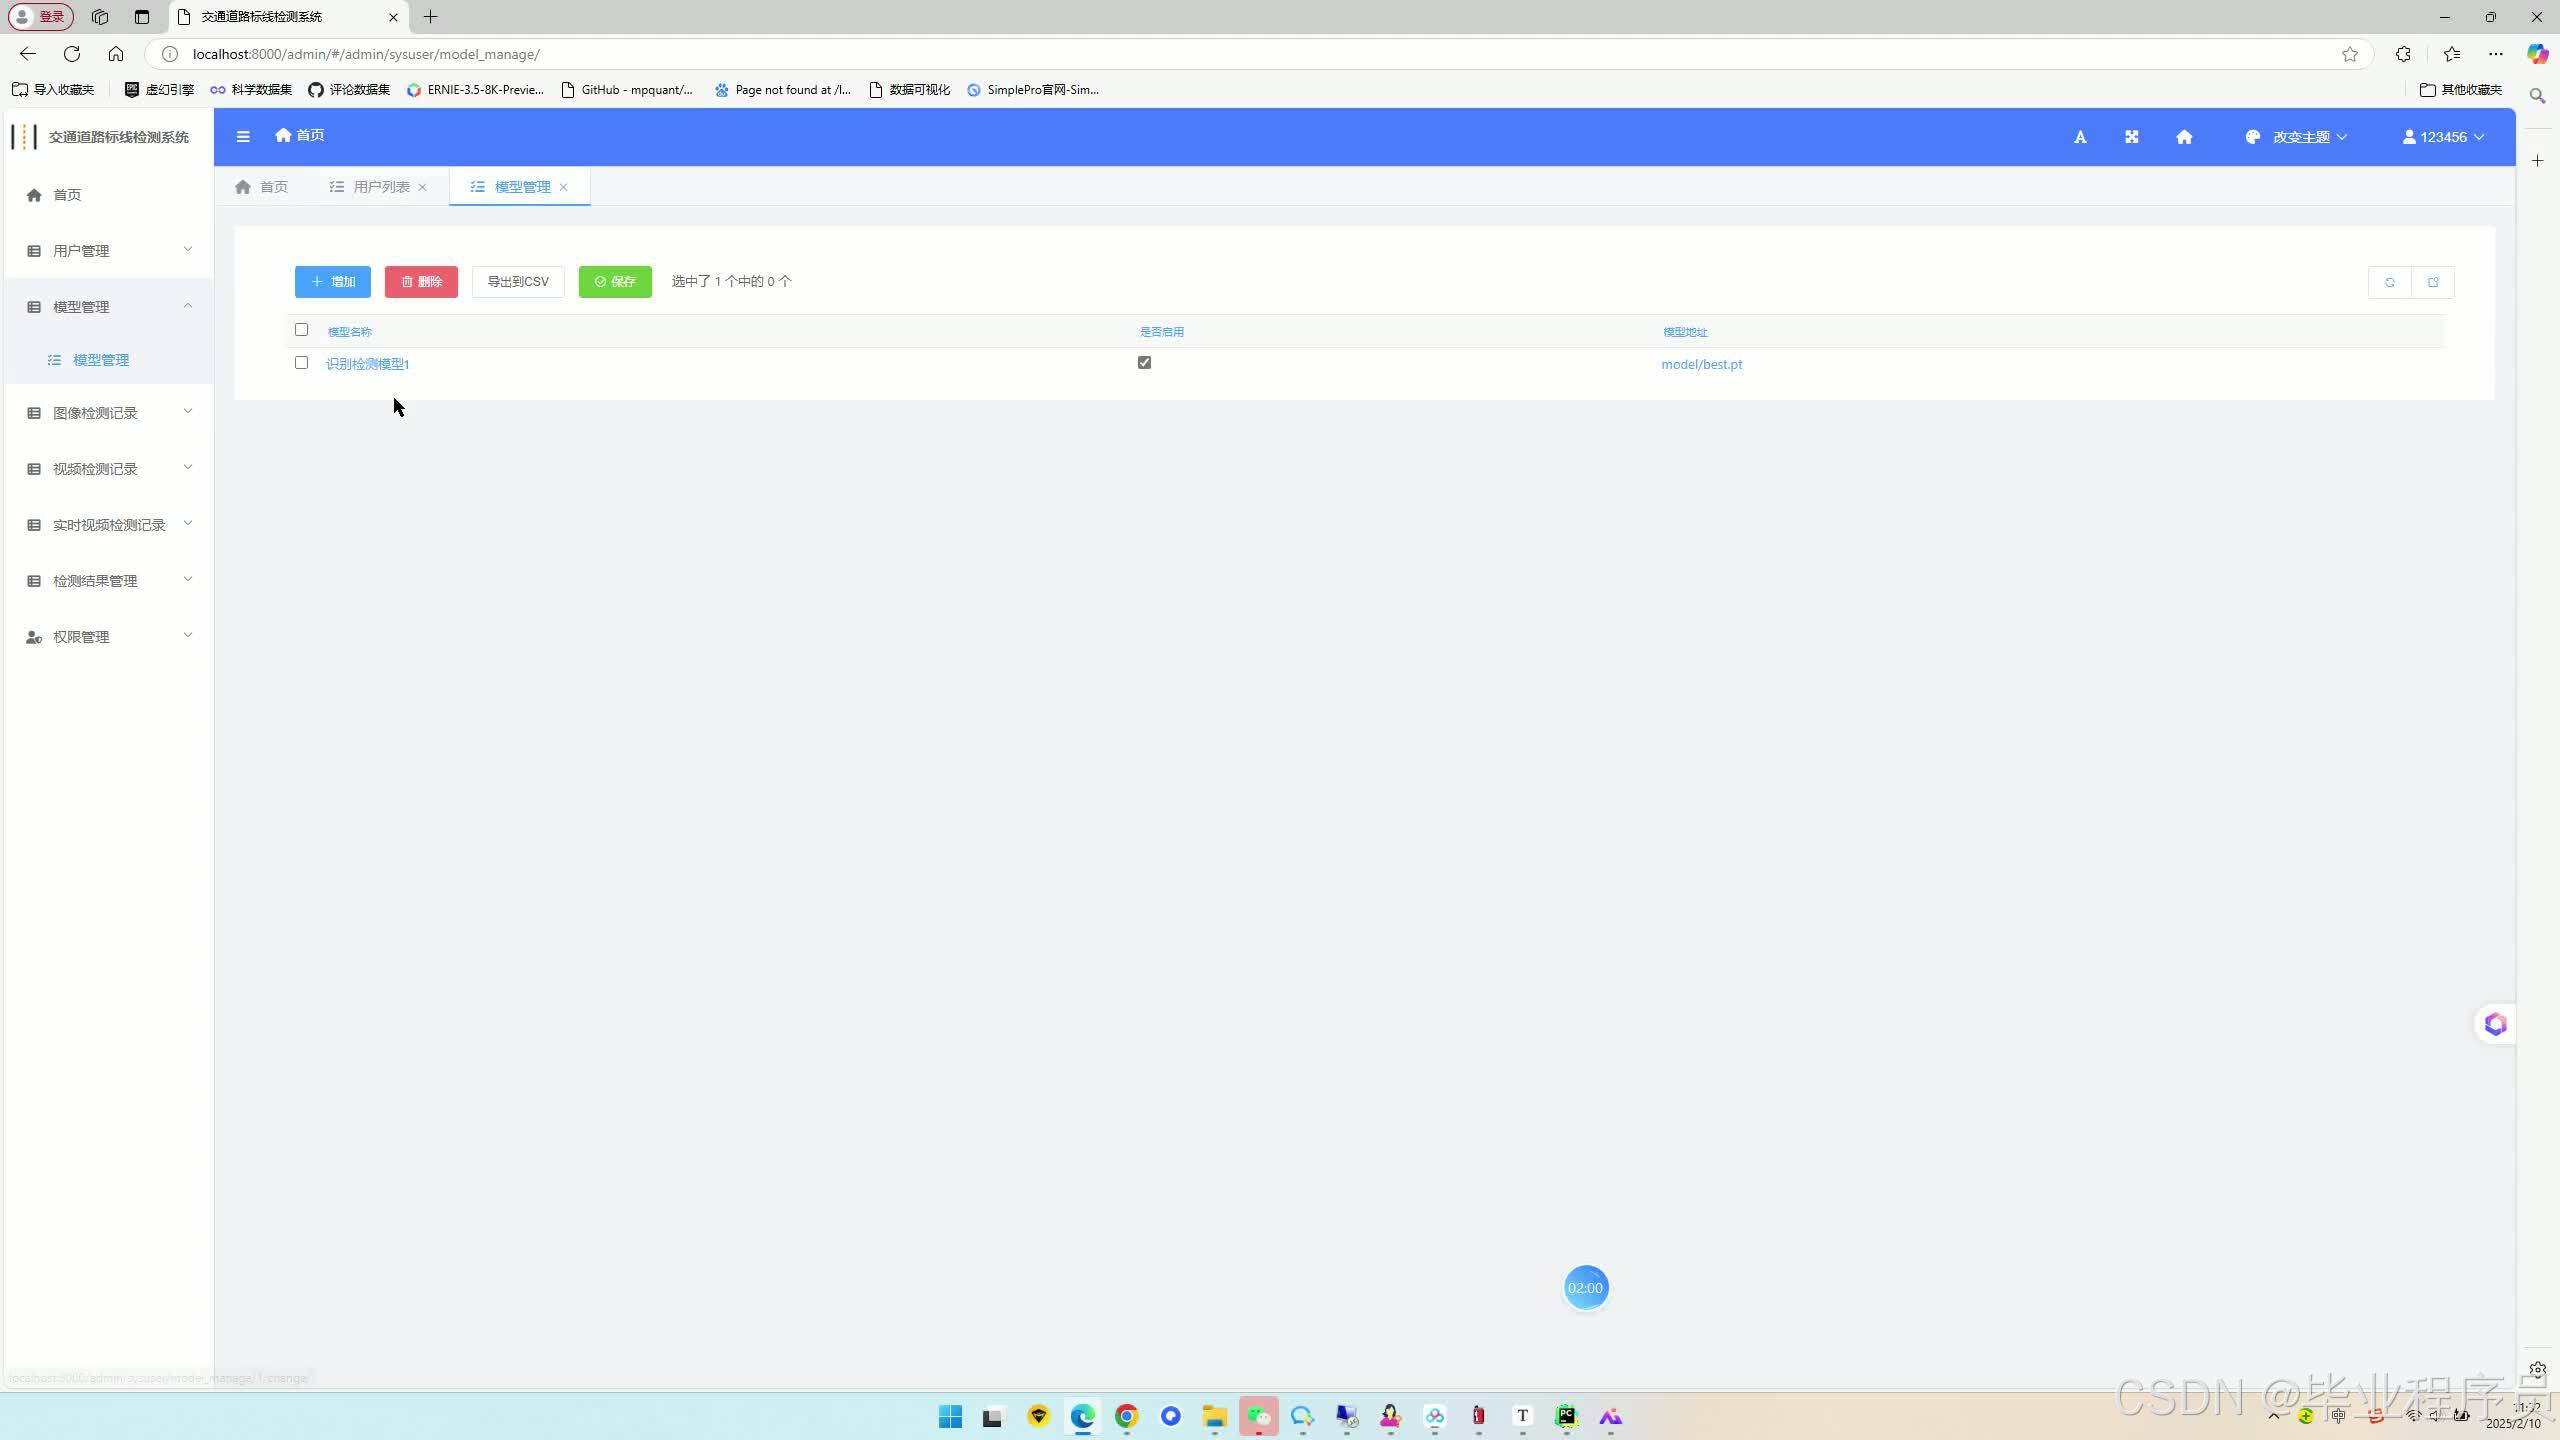The image size is (2560, 1440).
Task: Open the browser tab actions menu icon
Action: (x=142, y=17)
